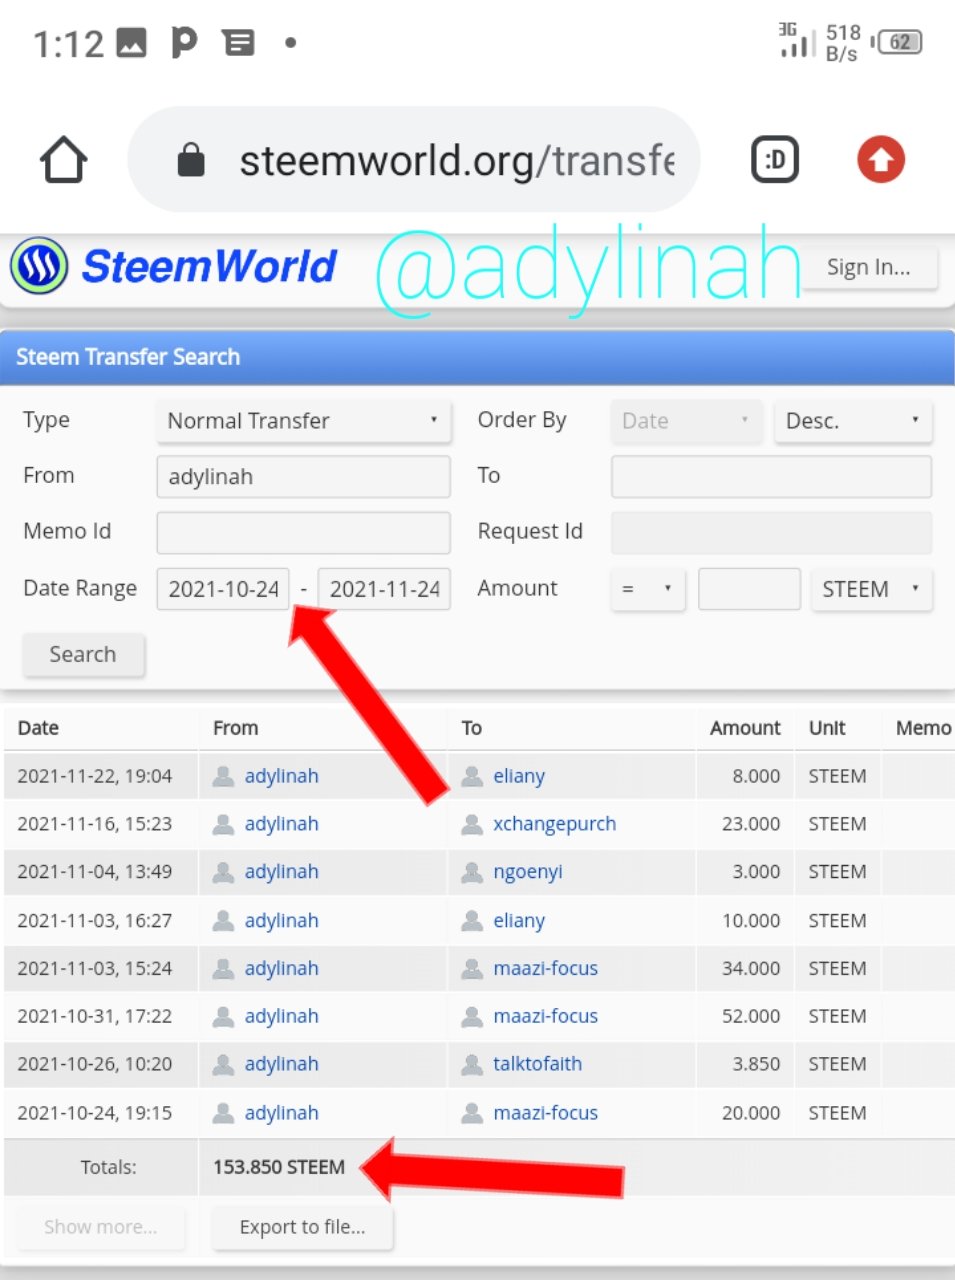This screenshot has width=955, height=1280.
Task: Open maazi-focus link in 20.000 STEEM row
Action: (545, 1113)
